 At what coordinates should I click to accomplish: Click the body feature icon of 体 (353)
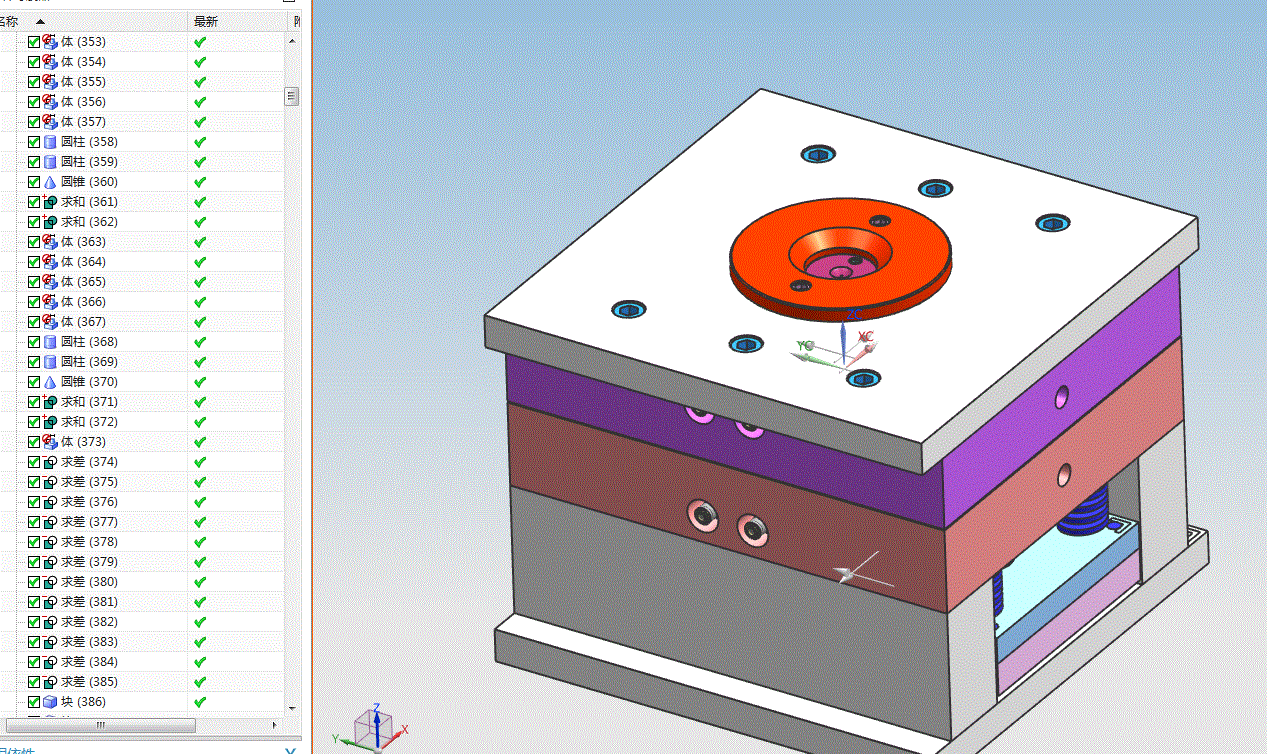49,41
